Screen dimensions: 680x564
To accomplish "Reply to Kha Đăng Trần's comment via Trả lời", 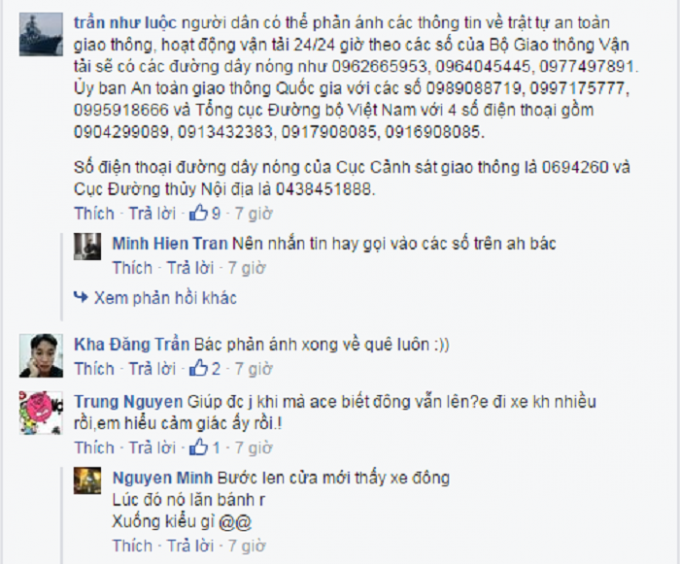I will [x=152, y=369].
